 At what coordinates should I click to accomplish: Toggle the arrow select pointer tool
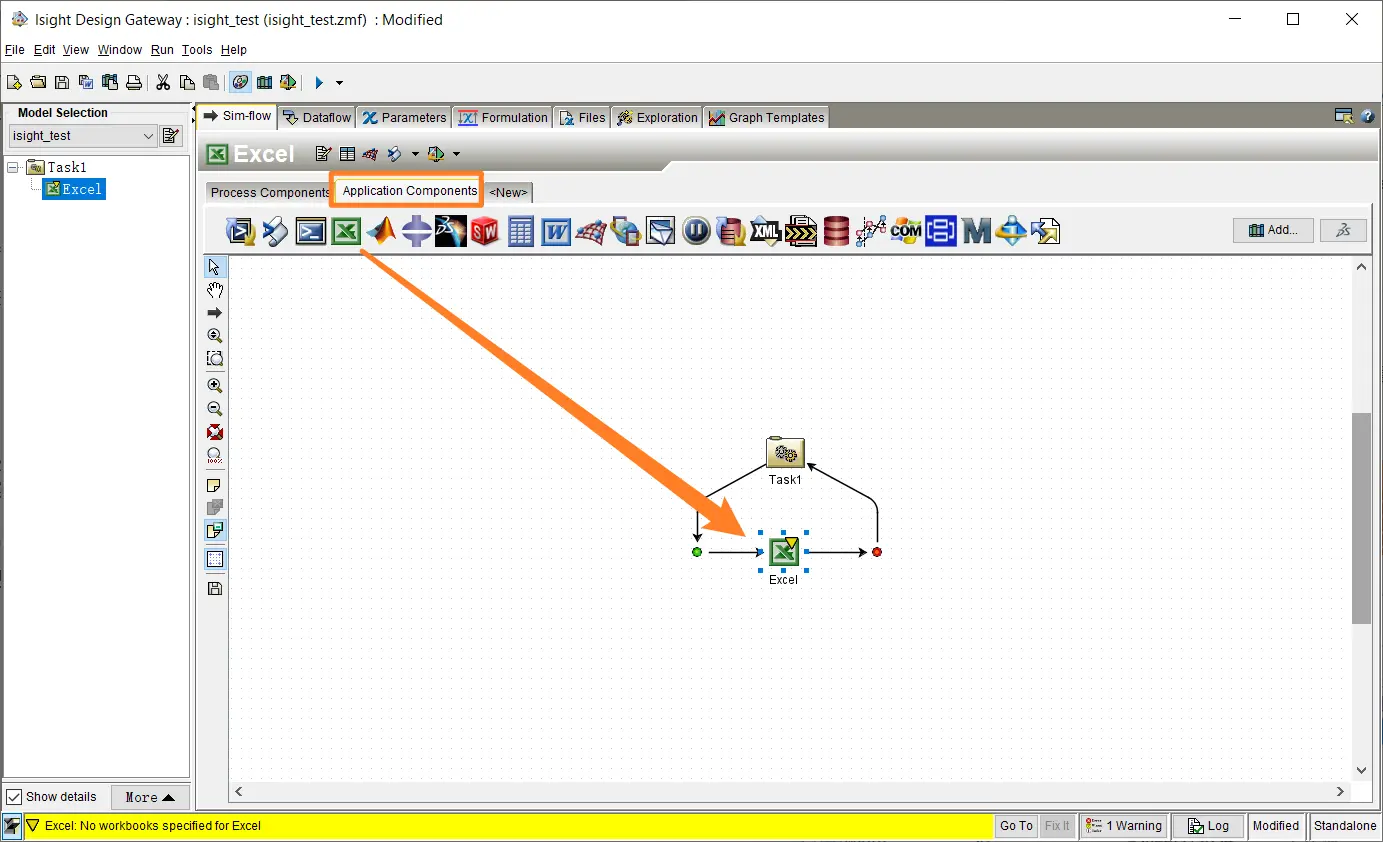coord(215,267)
